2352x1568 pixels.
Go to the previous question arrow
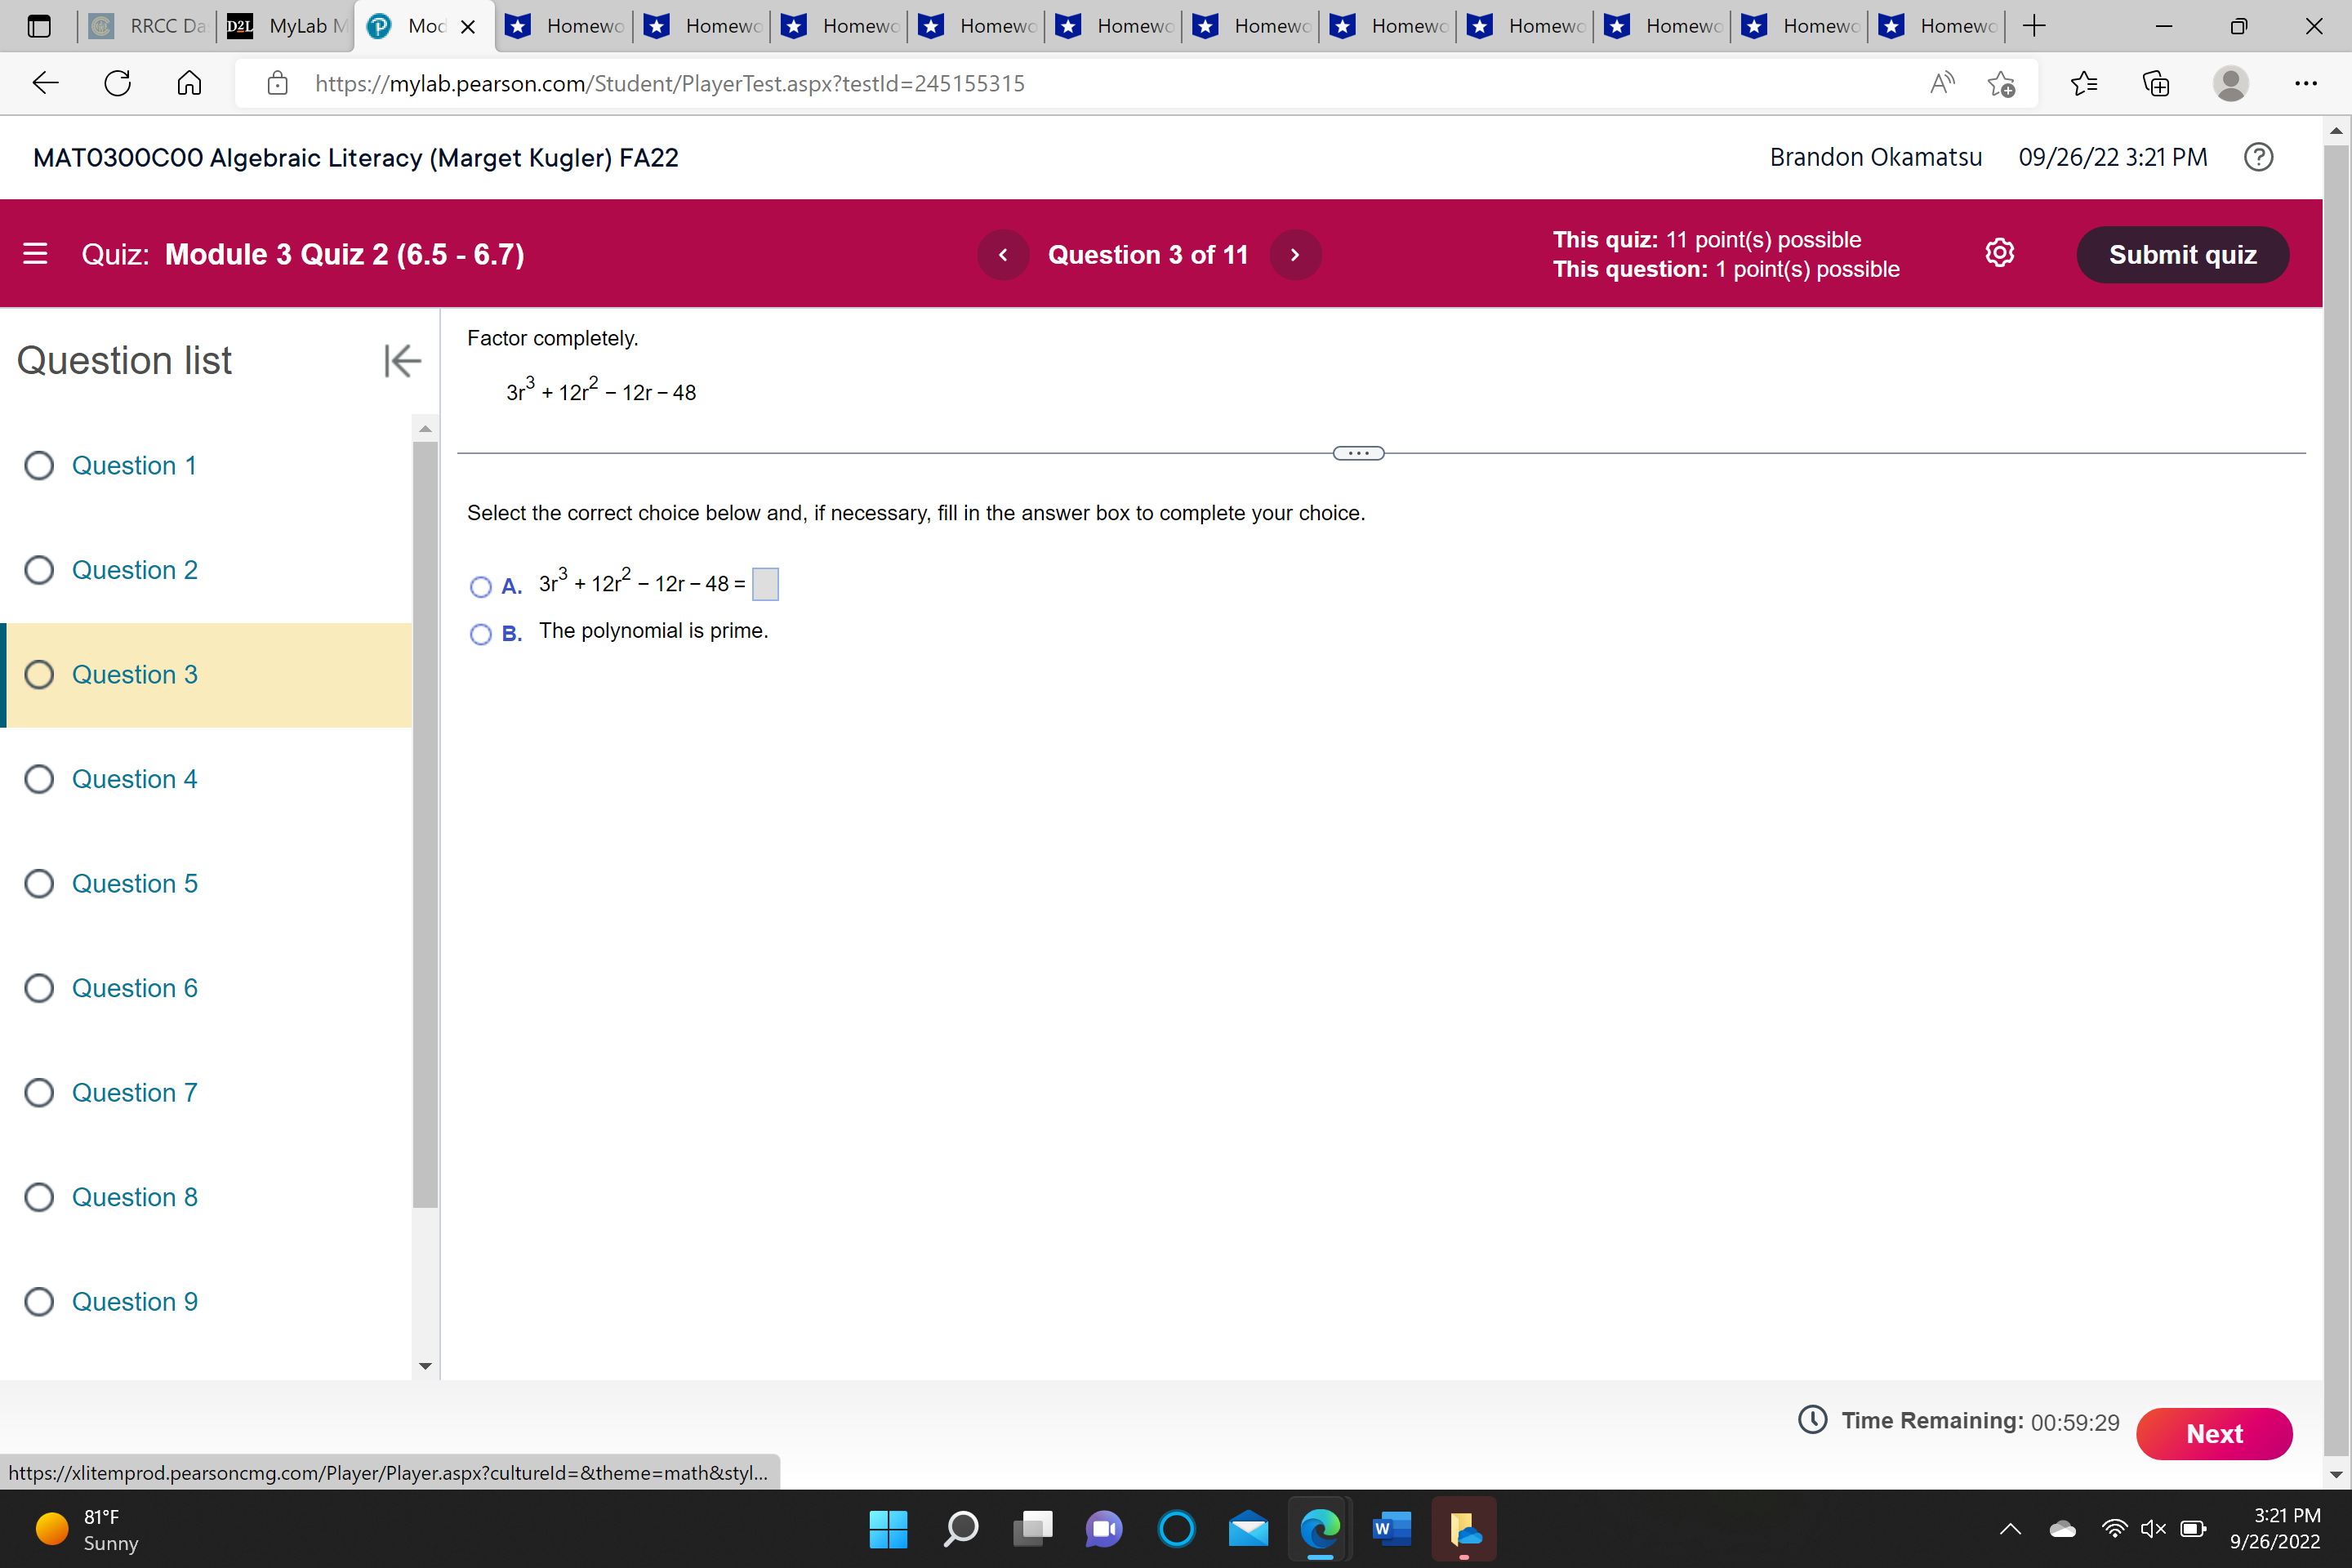pos(1003,255)
